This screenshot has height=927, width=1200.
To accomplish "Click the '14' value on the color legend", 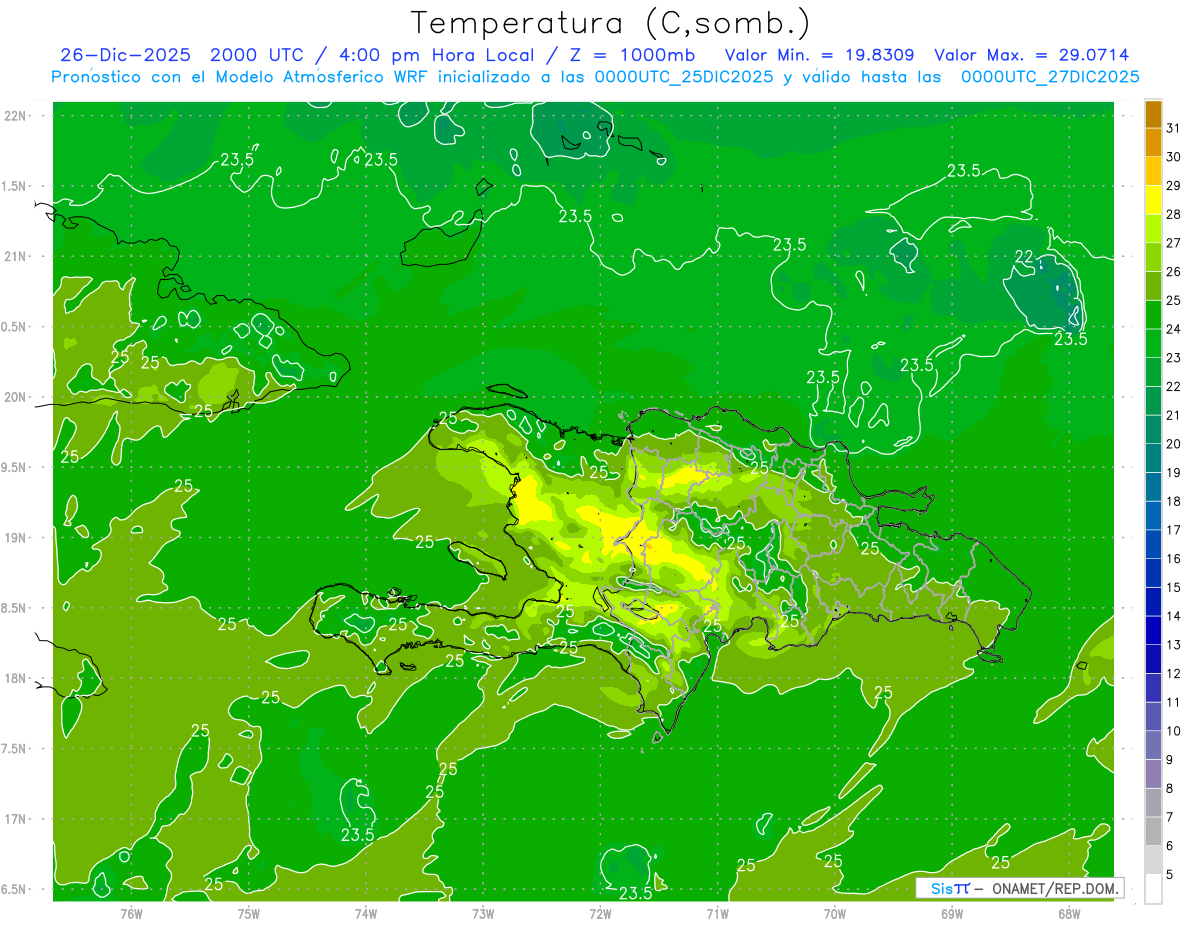I will click(1174, 616).
